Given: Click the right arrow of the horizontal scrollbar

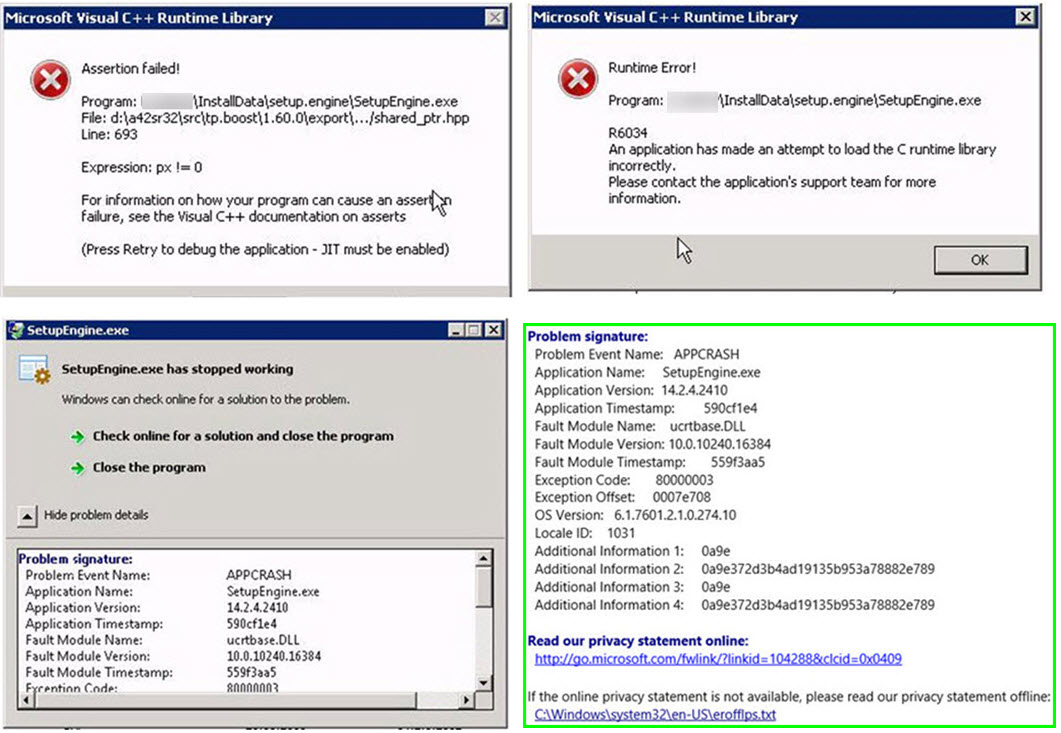Looking at the screenshot, I should [466, 699].
